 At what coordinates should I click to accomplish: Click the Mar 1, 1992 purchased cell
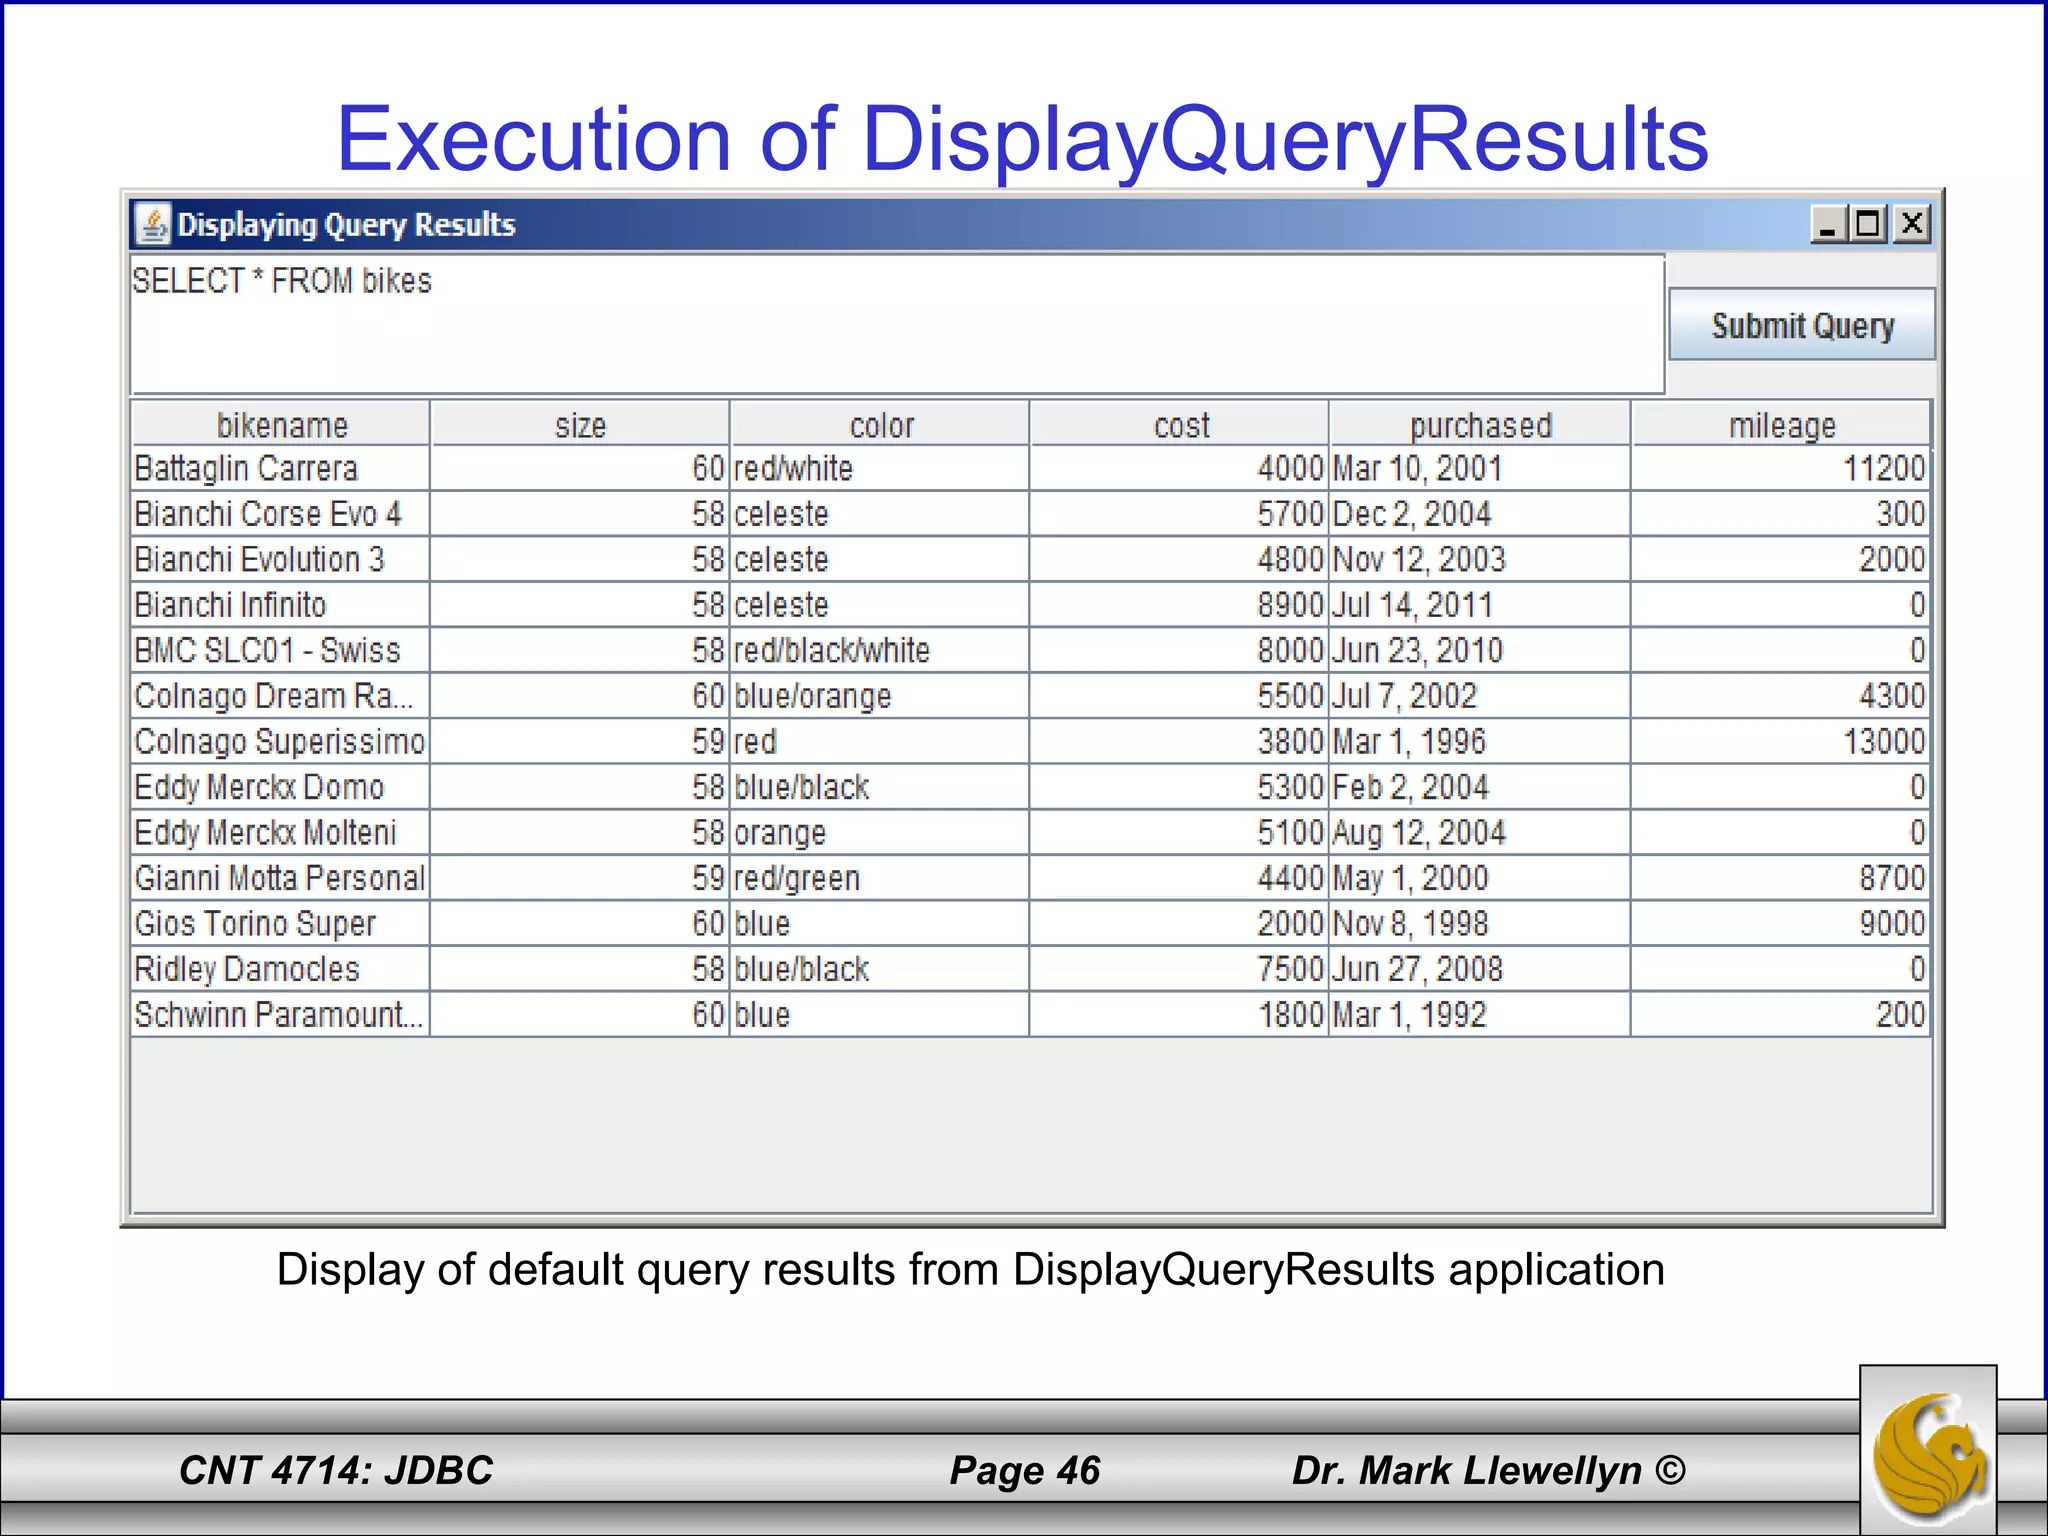tap(1480, 1014)
